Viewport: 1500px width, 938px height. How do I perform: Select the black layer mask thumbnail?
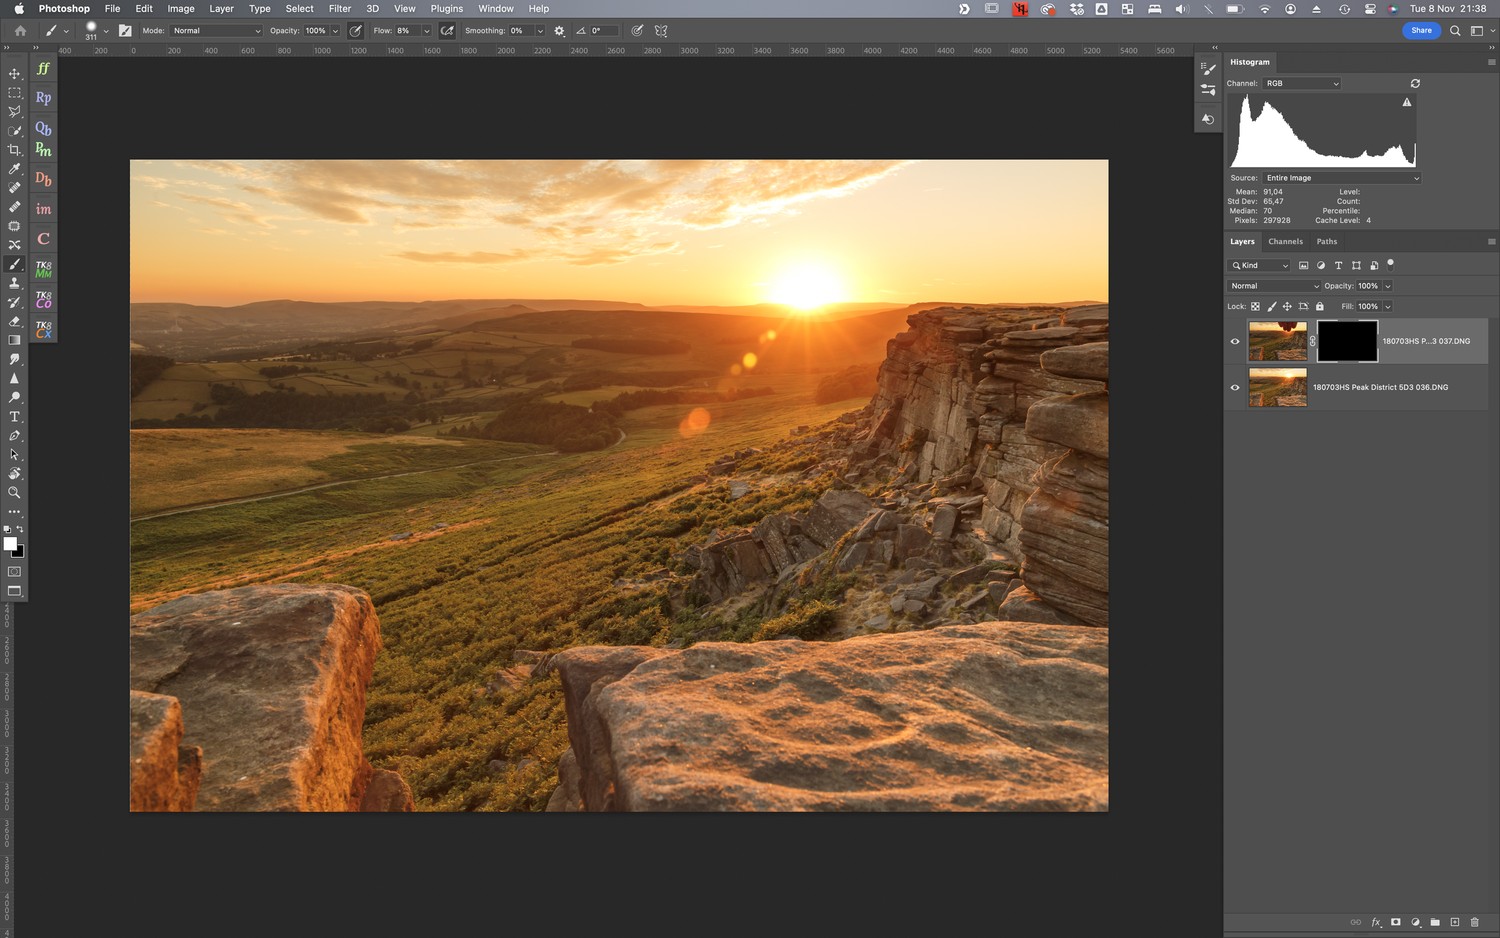pos(1347,342)
